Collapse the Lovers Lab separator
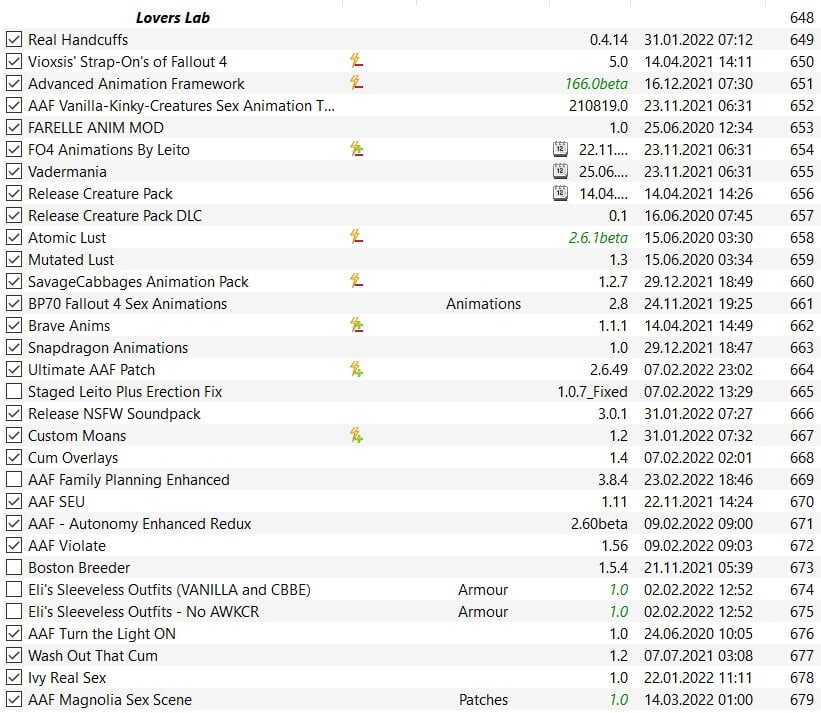Image resolution: width=821 pixels, height=713 pixels. click(x=173, y=18)
